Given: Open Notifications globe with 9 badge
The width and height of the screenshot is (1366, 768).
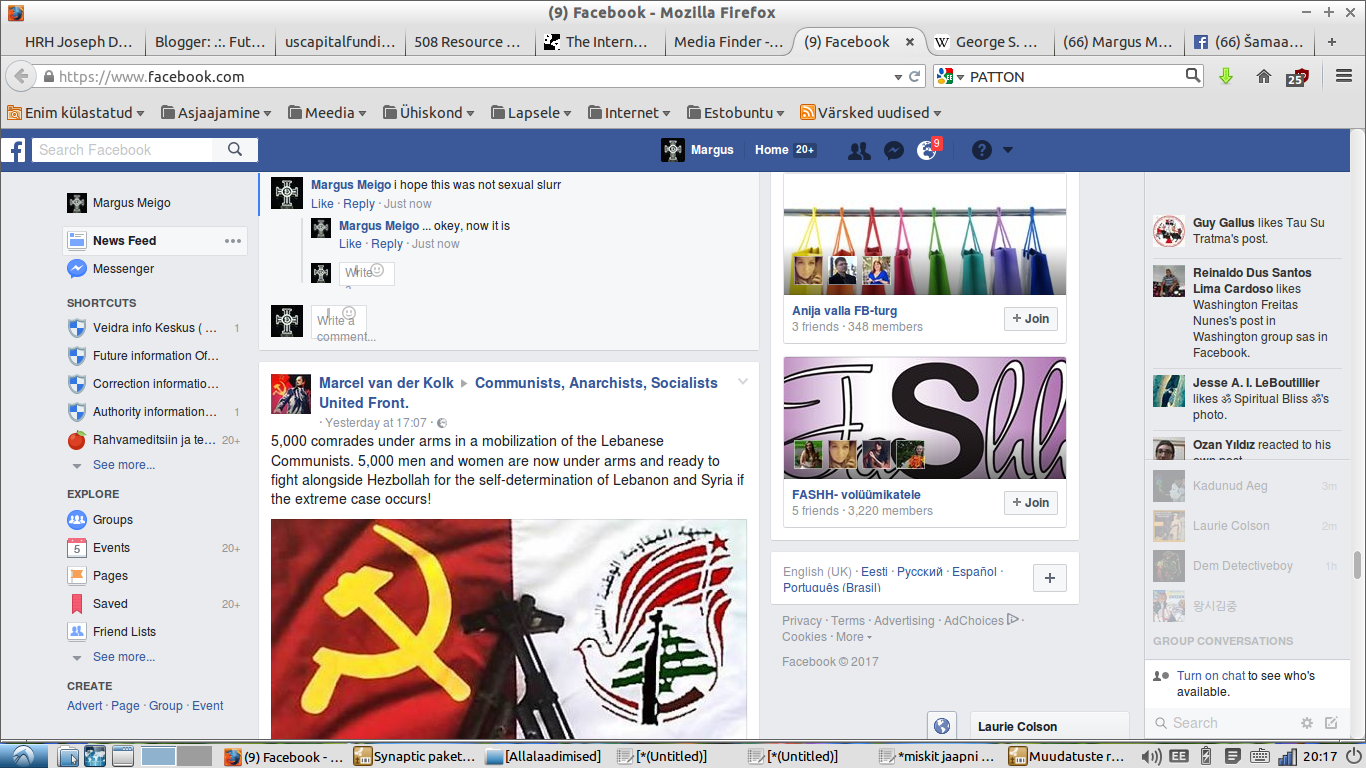Looking at the screenshot, I should click(x=929, y=150).
